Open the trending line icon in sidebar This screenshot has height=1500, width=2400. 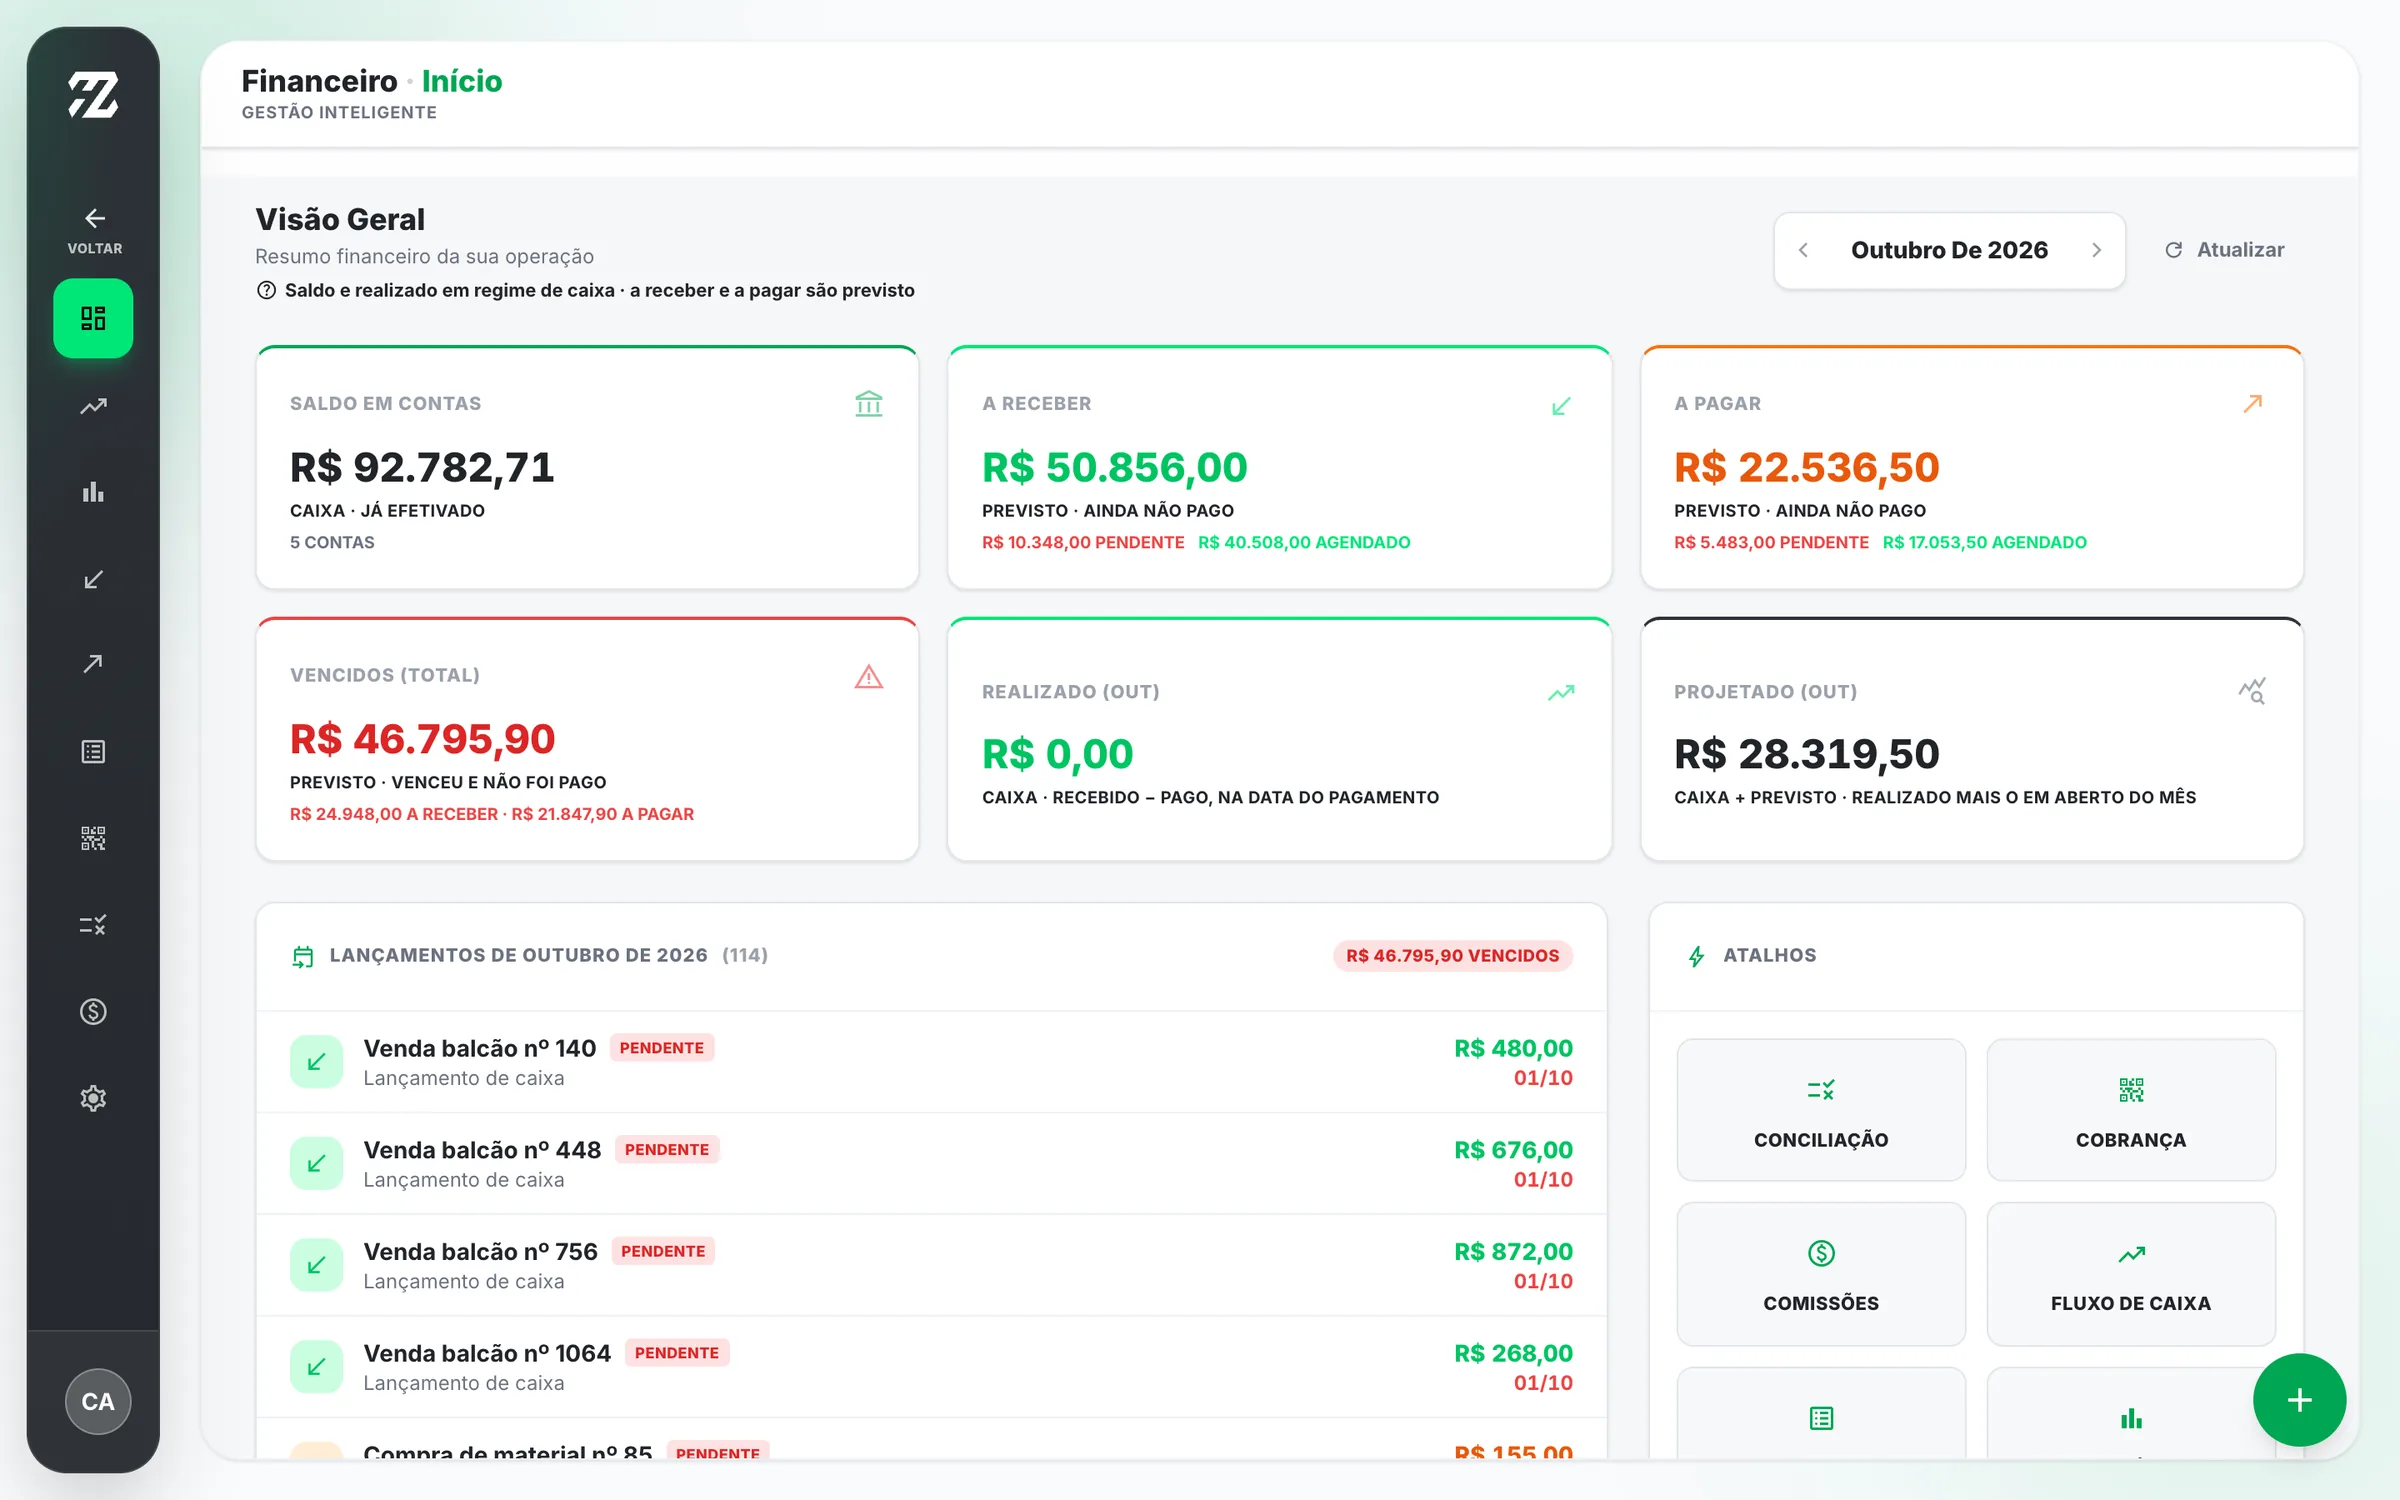[93, 406]
